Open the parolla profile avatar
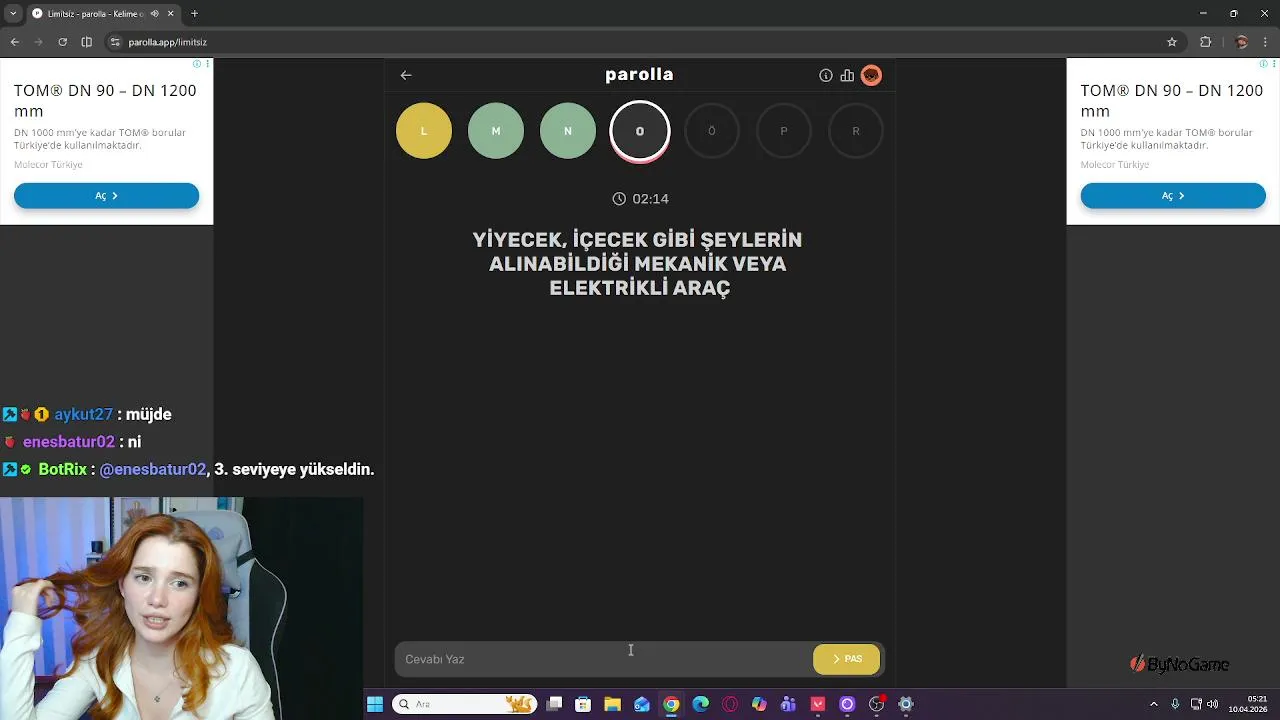The height and width of the screenshot is (720, 1280). pyautogui.click(x=871, y=75)
